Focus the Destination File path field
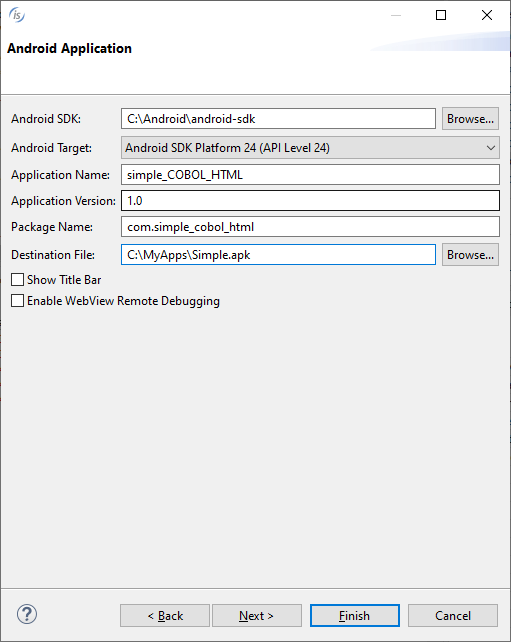The width and height of the screenshot is (511, 642). 278,255
